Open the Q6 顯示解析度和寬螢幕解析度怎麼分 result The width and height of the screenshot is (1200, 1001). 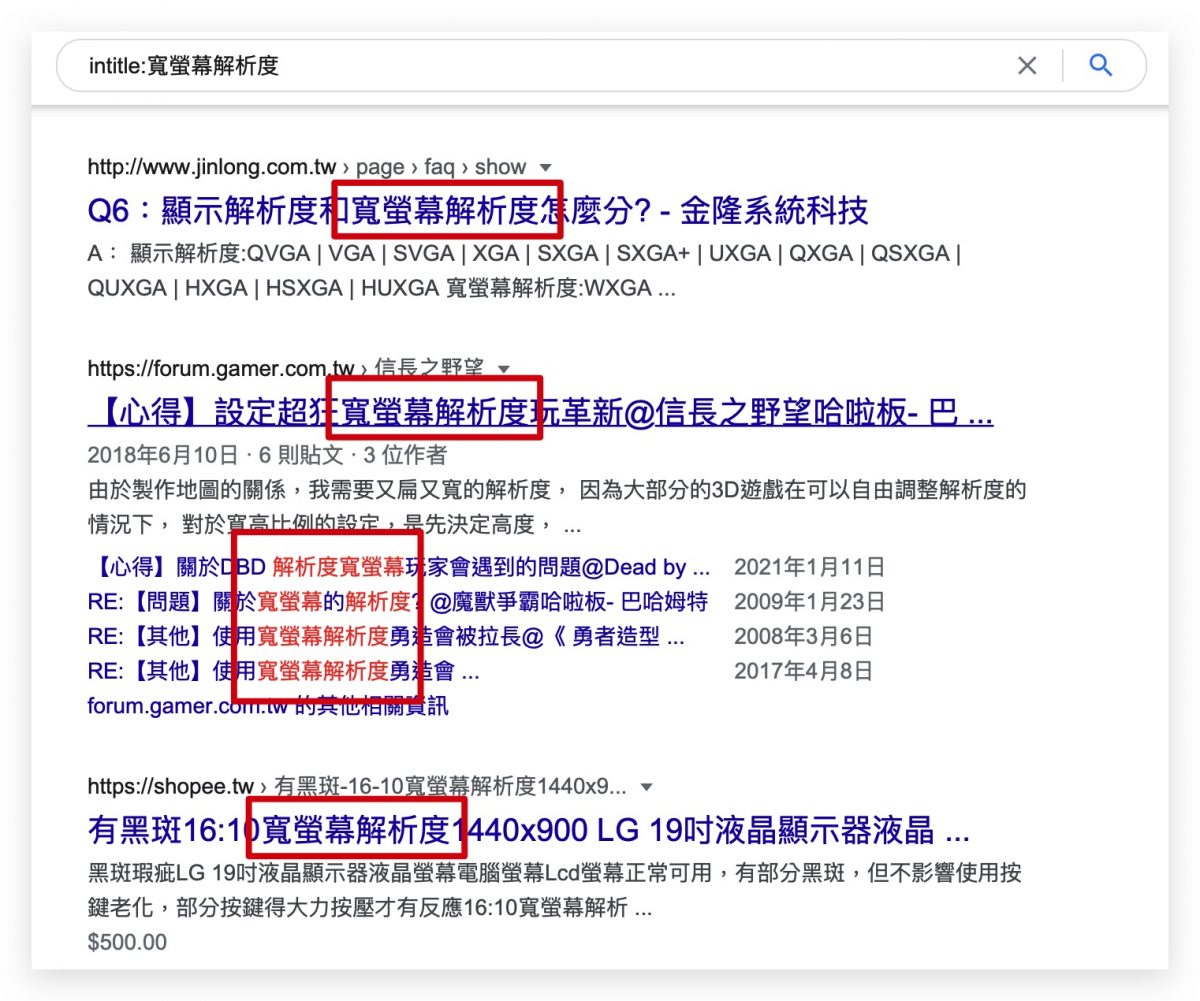click(478, 211)
